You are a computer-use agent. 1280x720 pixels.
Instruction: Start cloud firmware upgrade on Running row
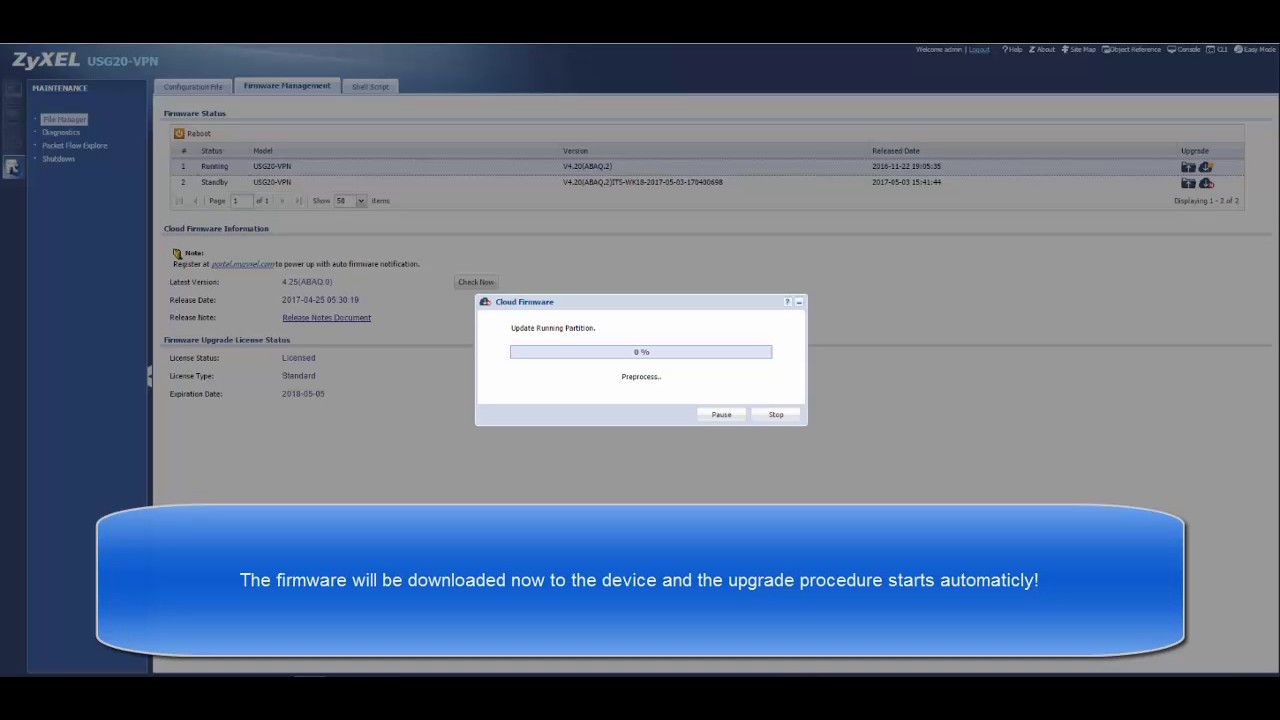click(x=1206, y=167)
